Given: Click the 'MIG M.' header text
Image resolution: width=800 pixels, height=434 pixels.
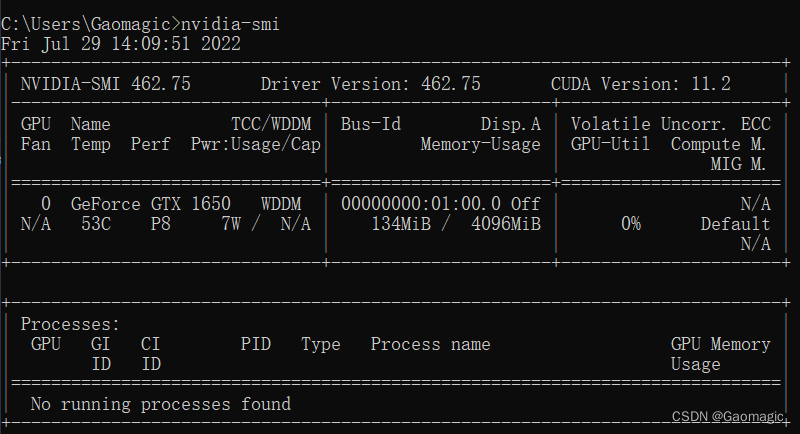Looking at the screenshot, I should point(738,164).
